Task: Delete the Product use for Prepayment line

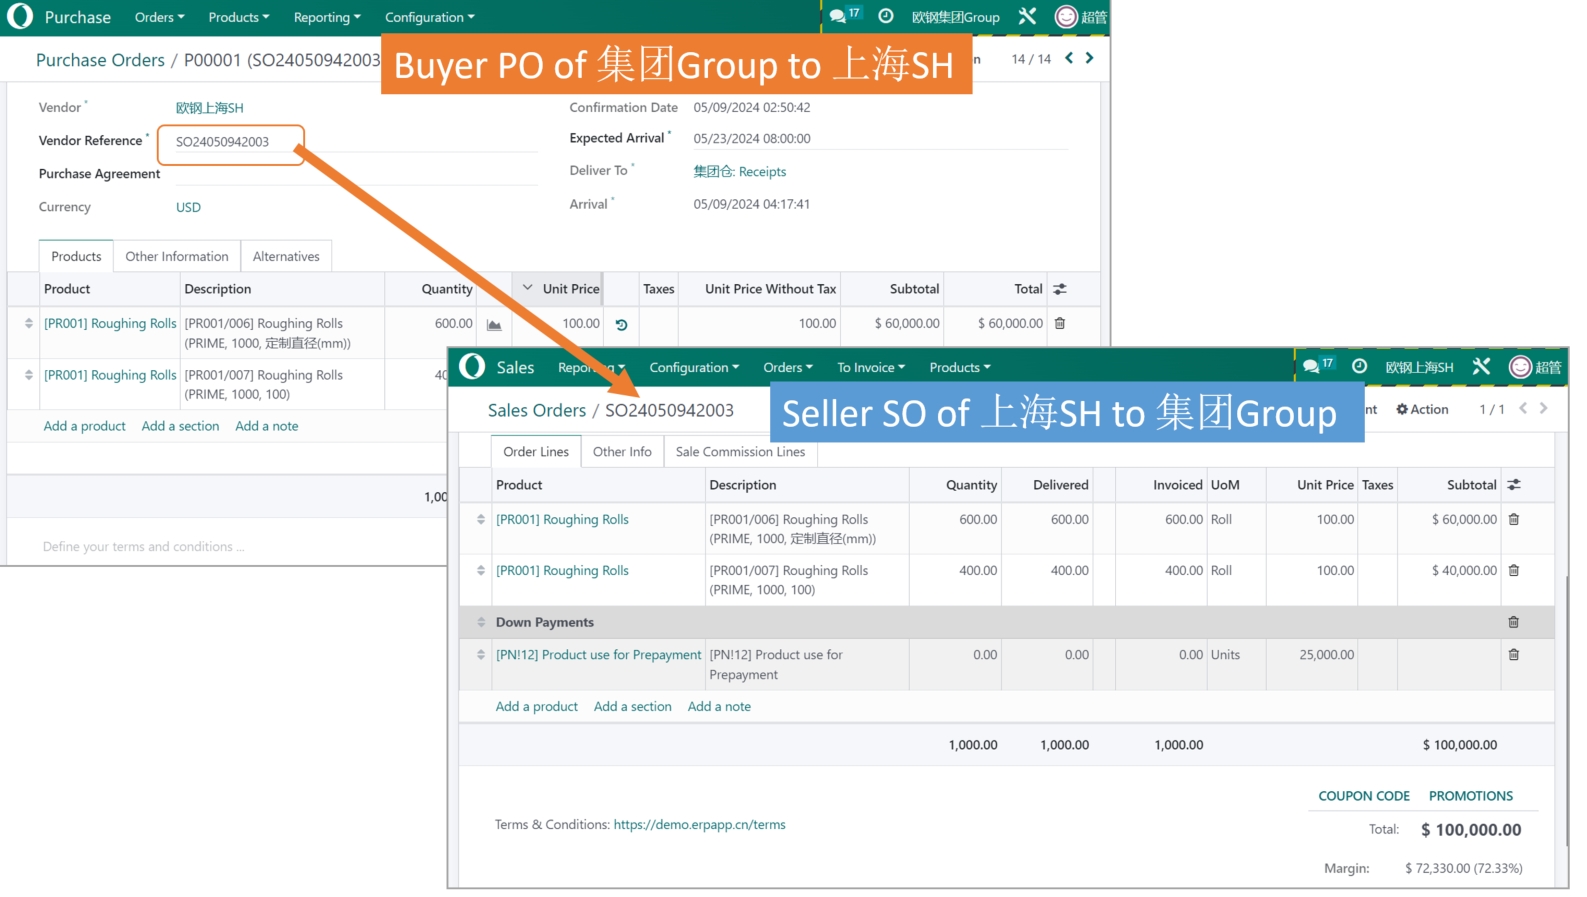Action: tap(1513, 655)
